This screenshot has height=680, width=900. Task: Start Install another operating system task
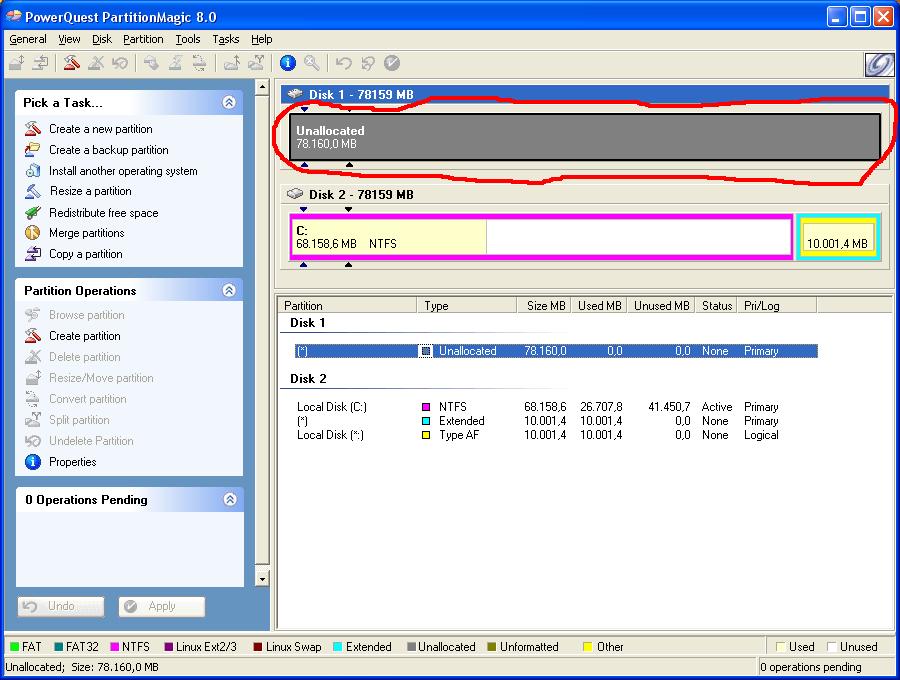[x=123, y=170]
